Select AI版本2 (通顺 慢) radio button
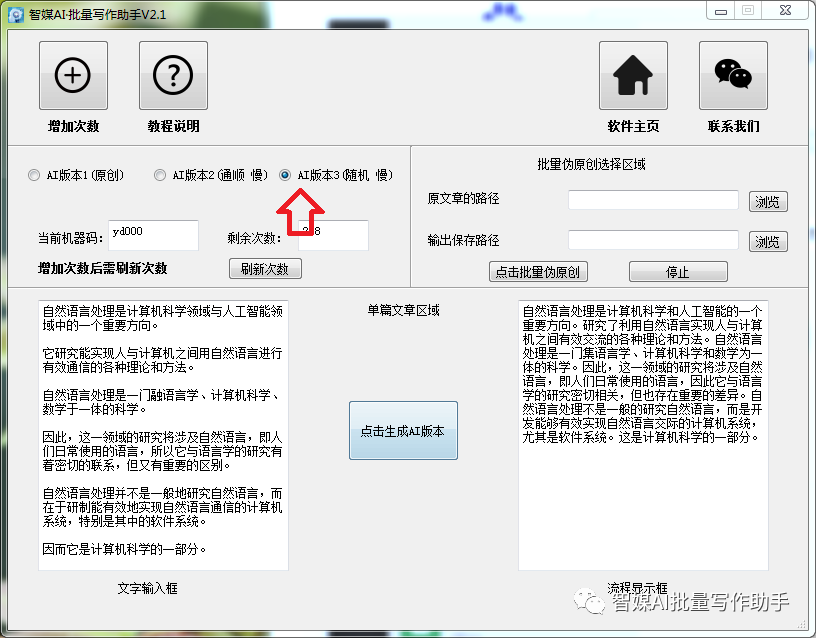This screenshot has height=638, width=816. tap(160, 175)
